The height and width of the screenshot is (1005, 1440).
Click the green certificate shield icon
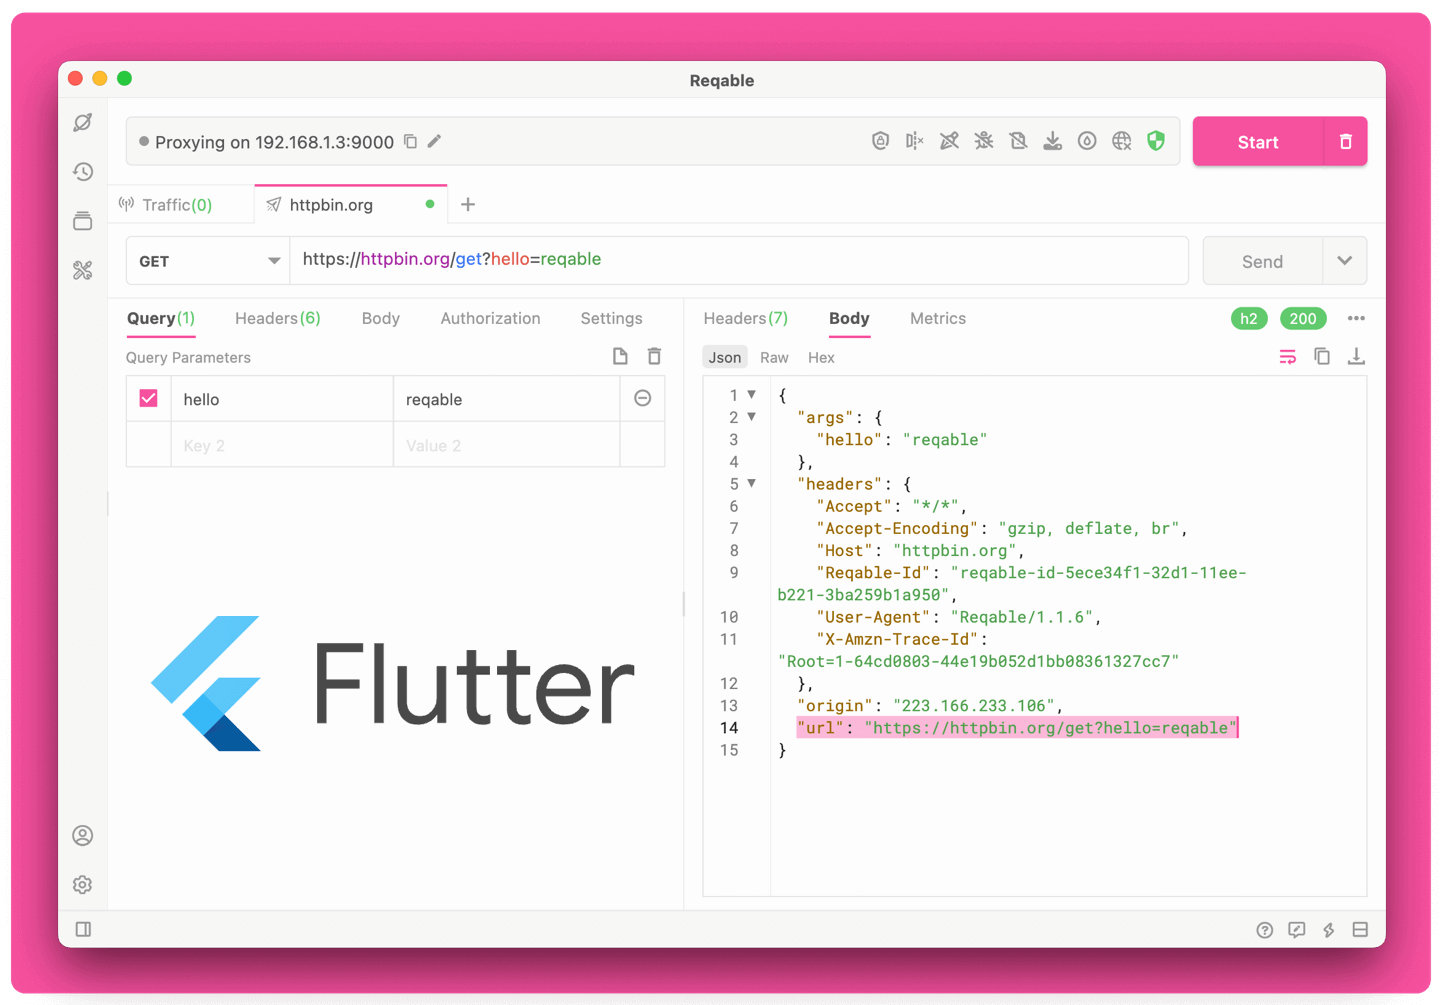[1156, 142]
